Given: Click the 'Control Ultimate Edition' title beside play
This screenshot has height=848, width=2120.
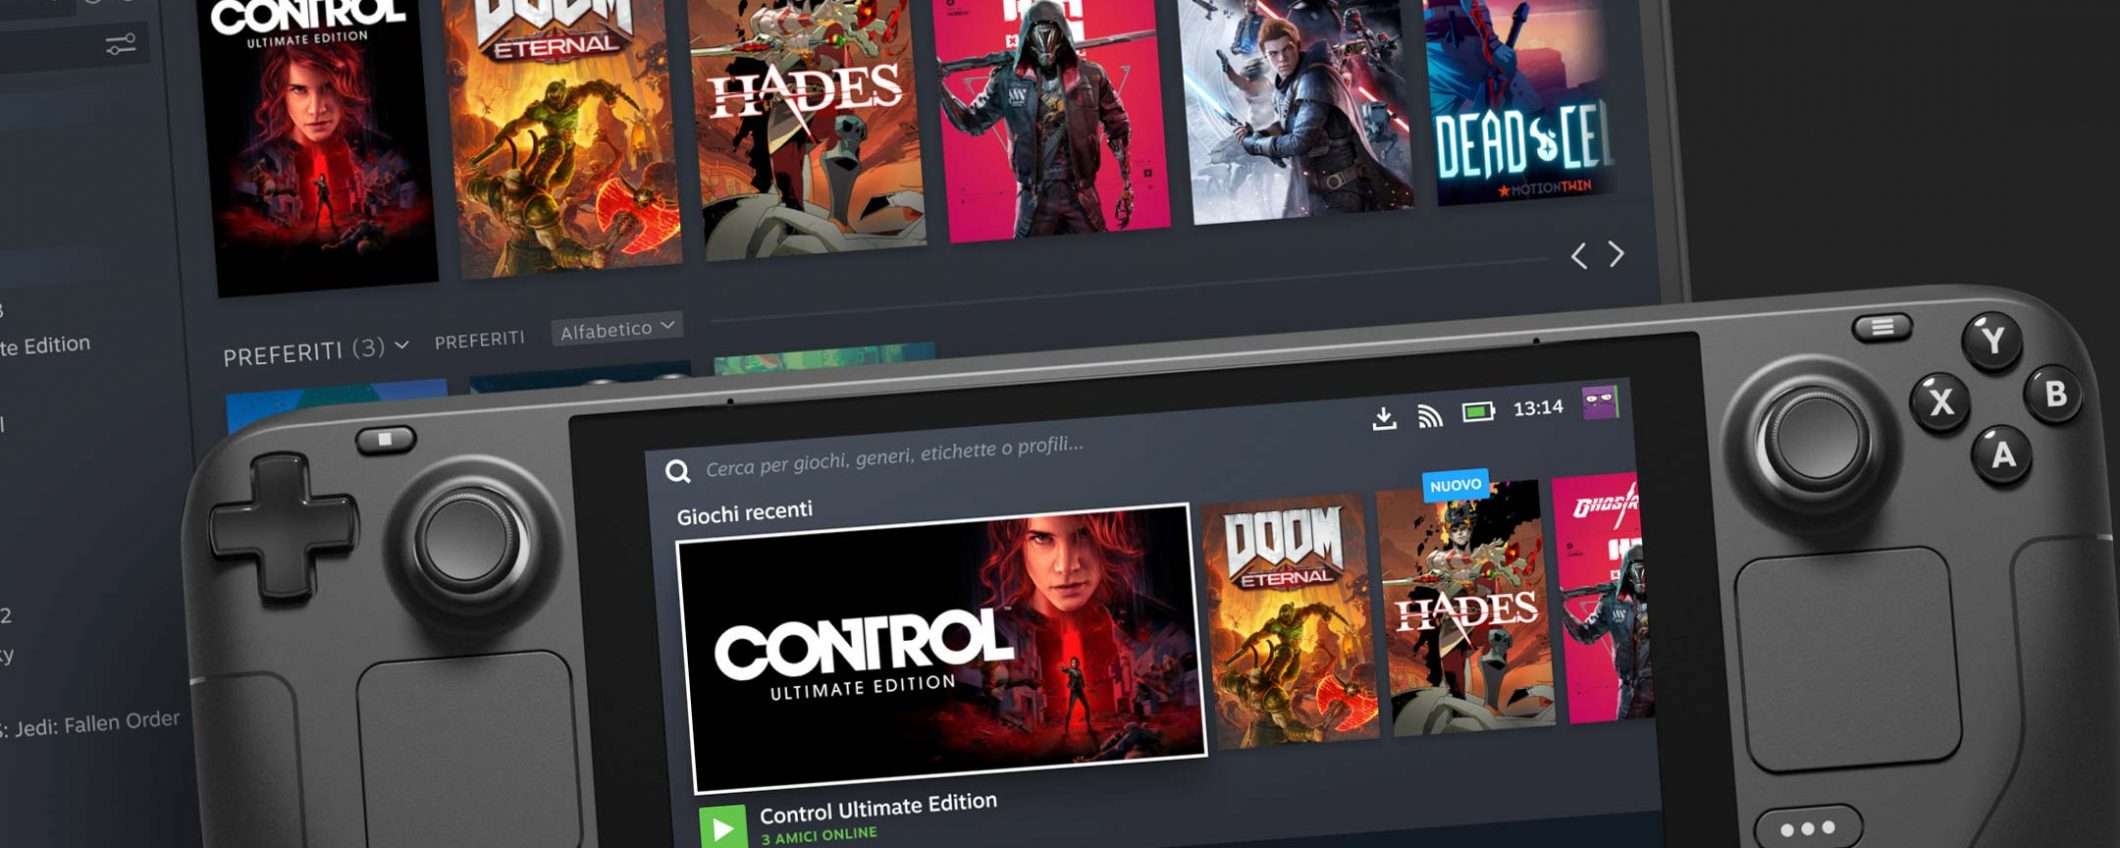Looking at the screenshot, I should (878, 808).
